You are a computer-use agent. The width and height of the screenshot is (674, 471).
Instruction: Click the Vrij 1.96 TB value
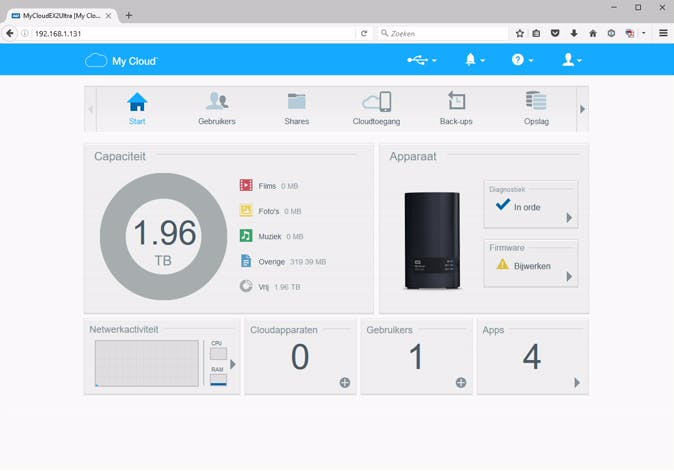pos(287,287)
